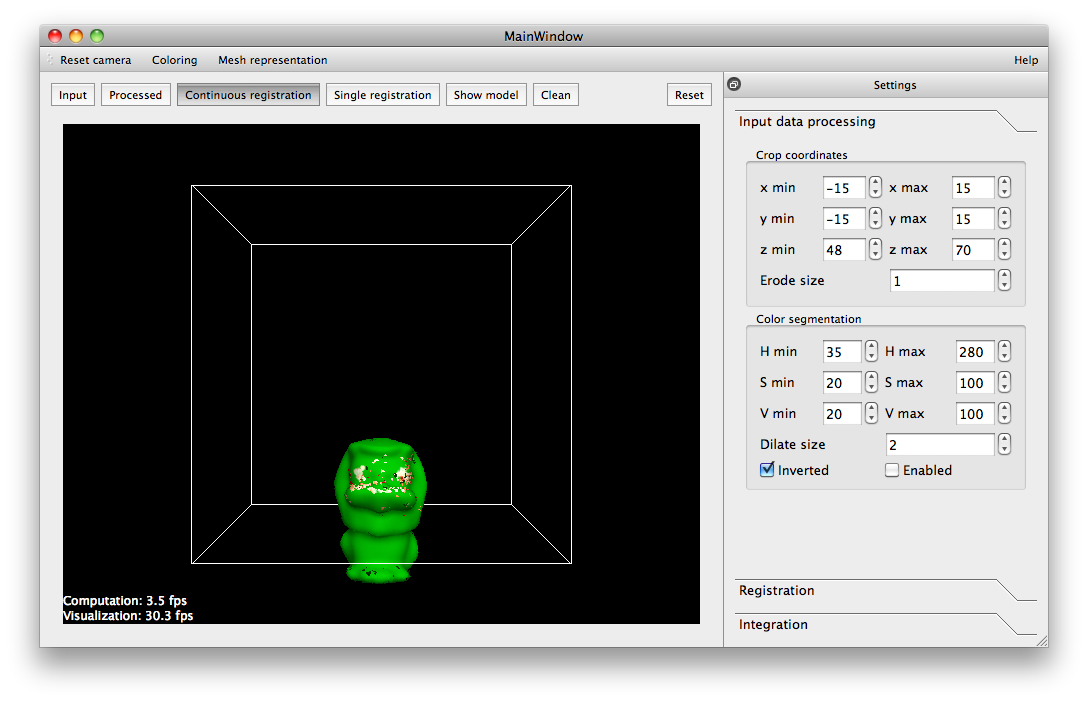Click the Visualization fps readout
The height and width of the screenshot is (702, 1088).
point(128,616)
